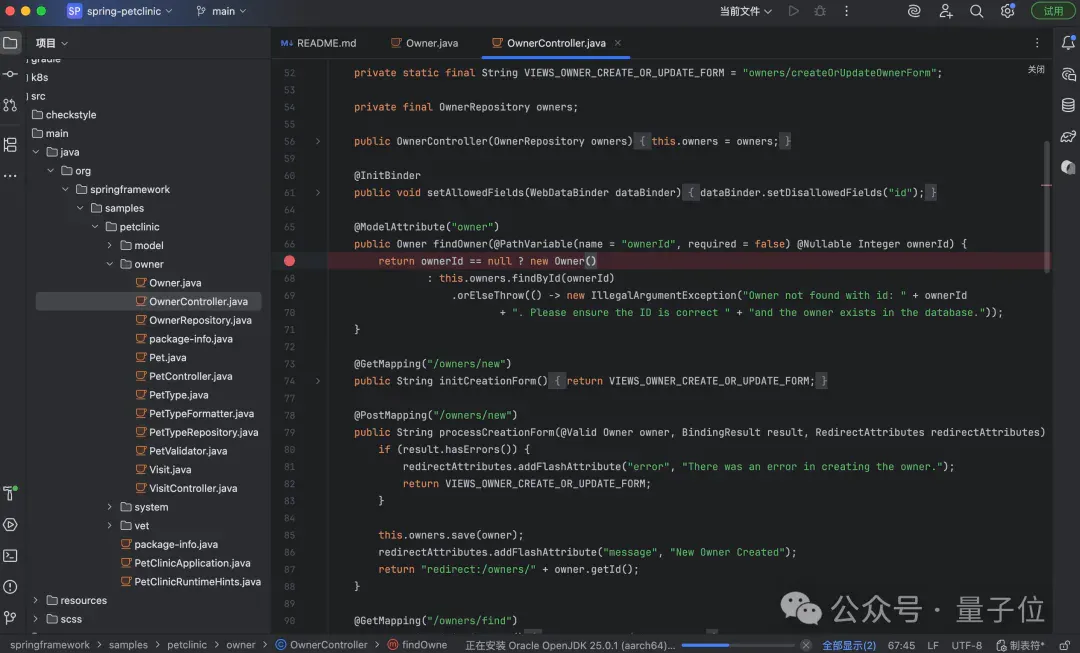Click the editor vertical scrollbar
The image size is (1080, 653).
[1047, 207]
